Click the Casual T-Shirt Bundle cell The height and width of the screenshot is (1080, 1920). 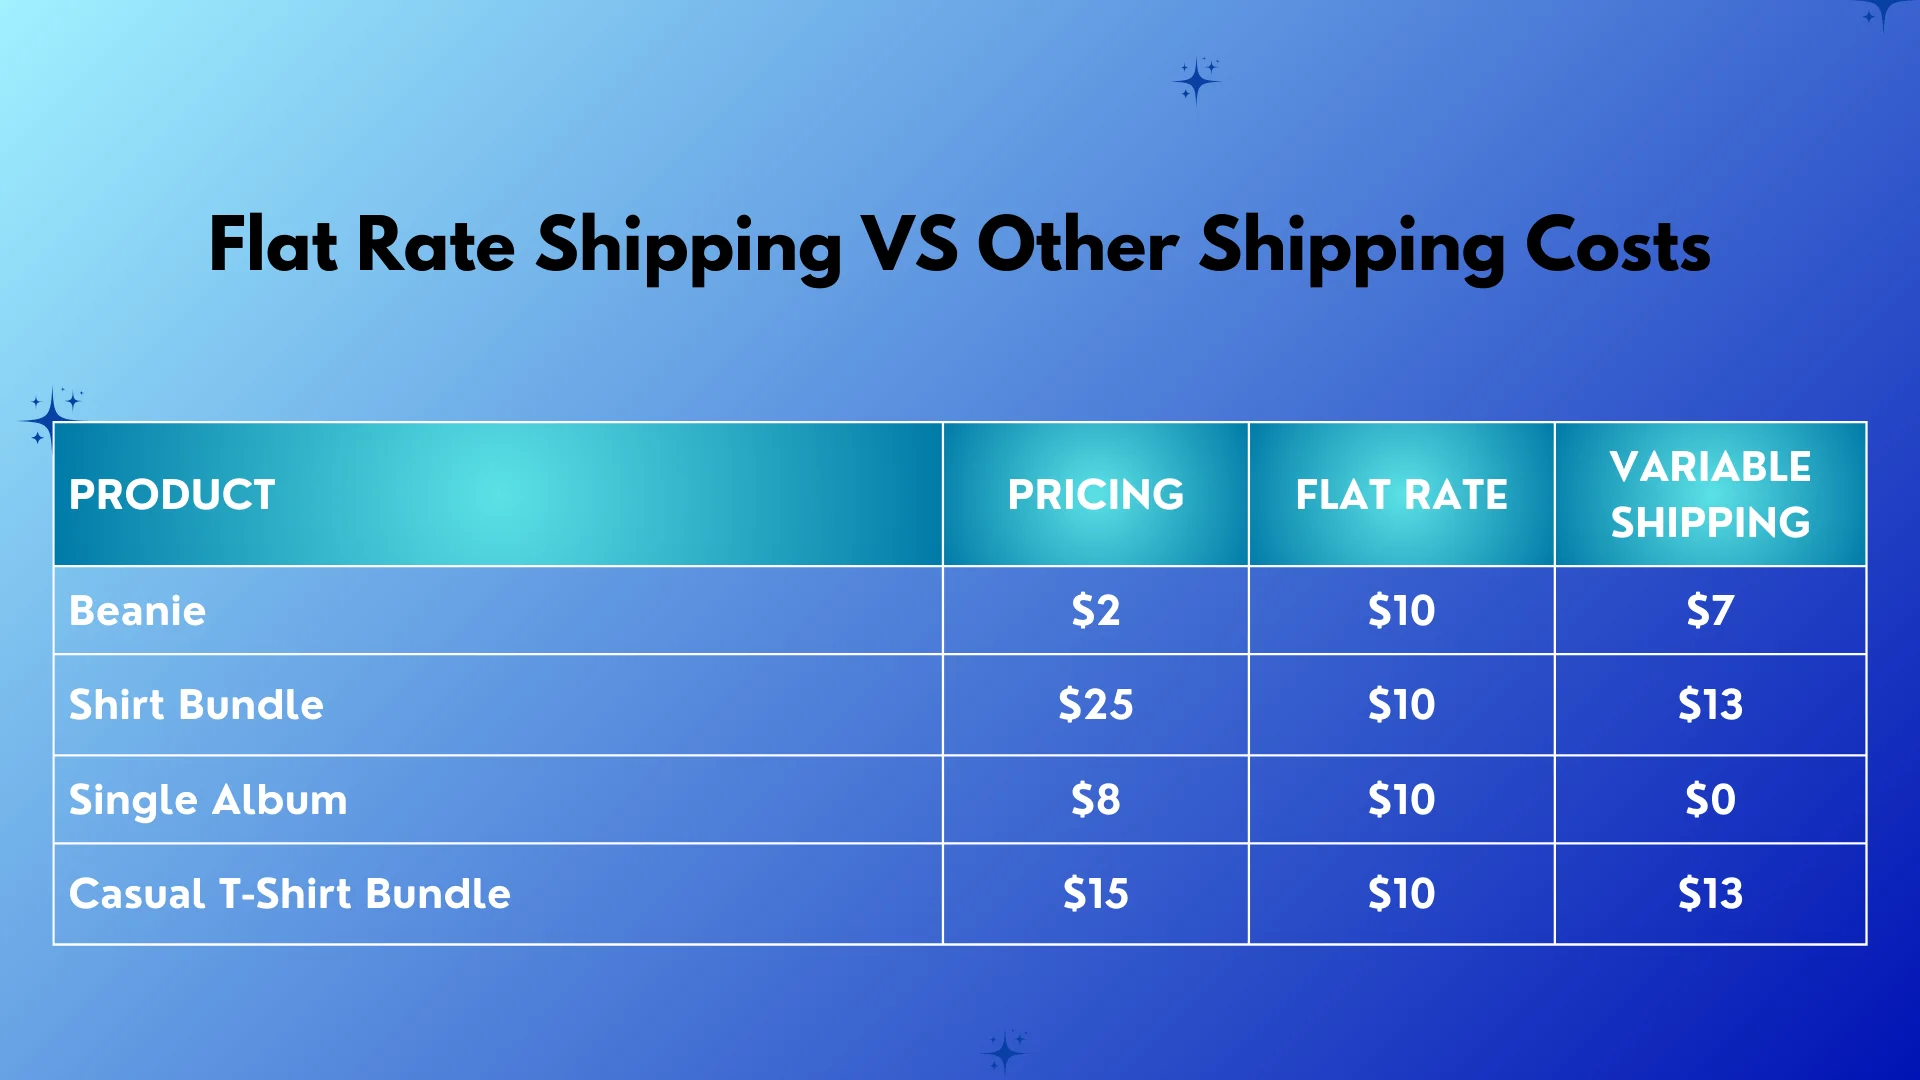[x=498, y=894]
